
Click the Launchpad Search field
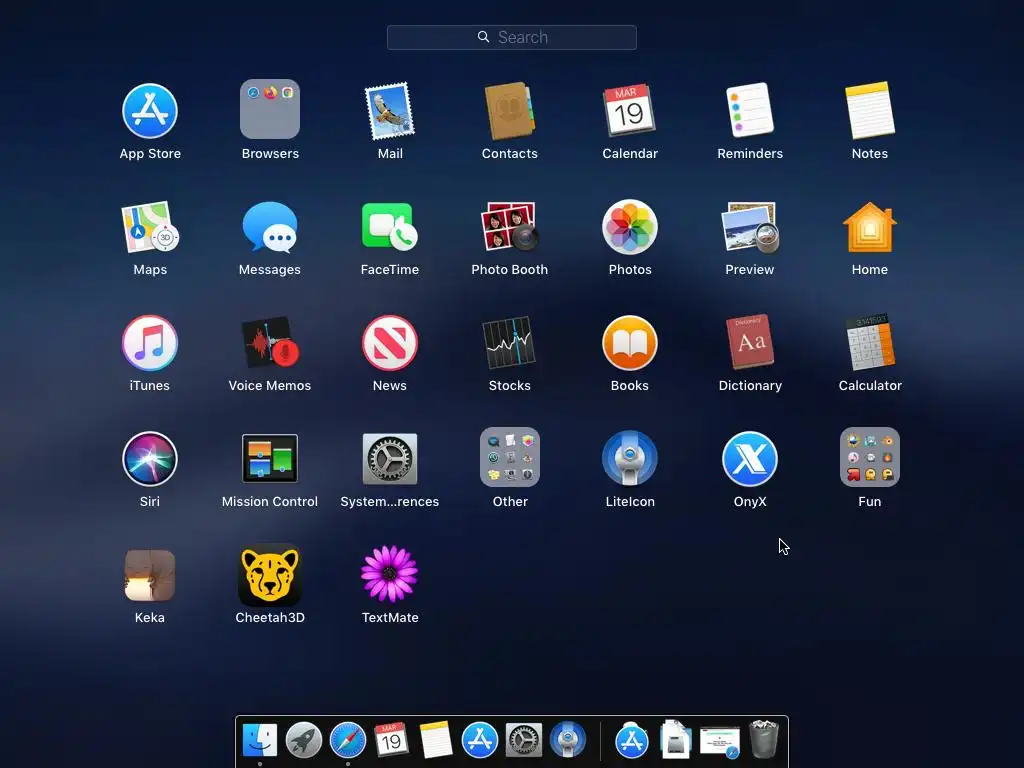pyautogui.click(x=511, y=37)
